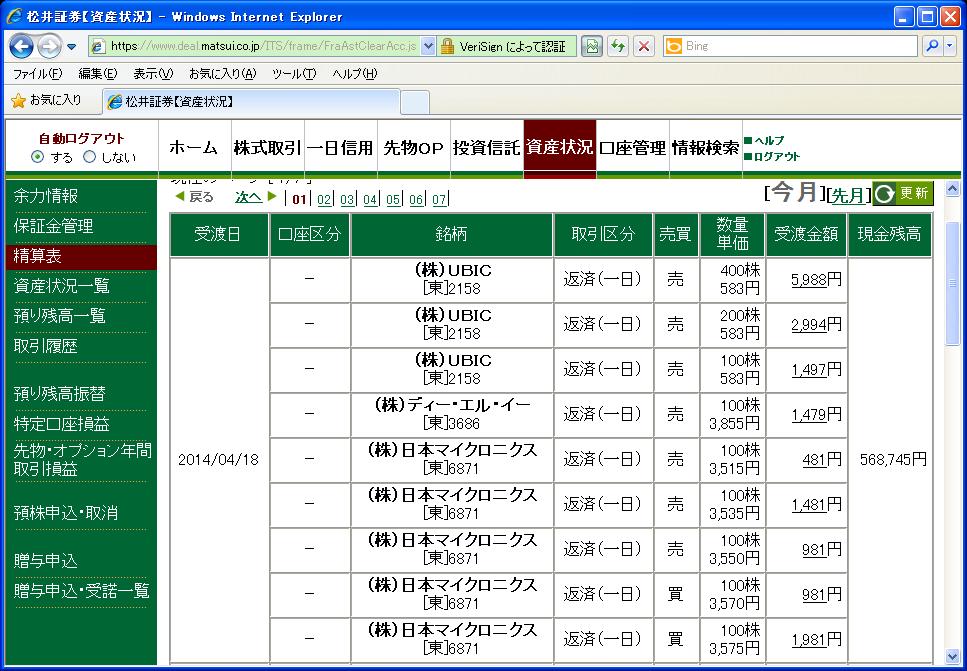The height and width of the screenshot is (671, 967).
Task: Select 精算表 in the sidebar
Action: pos(81,256)
